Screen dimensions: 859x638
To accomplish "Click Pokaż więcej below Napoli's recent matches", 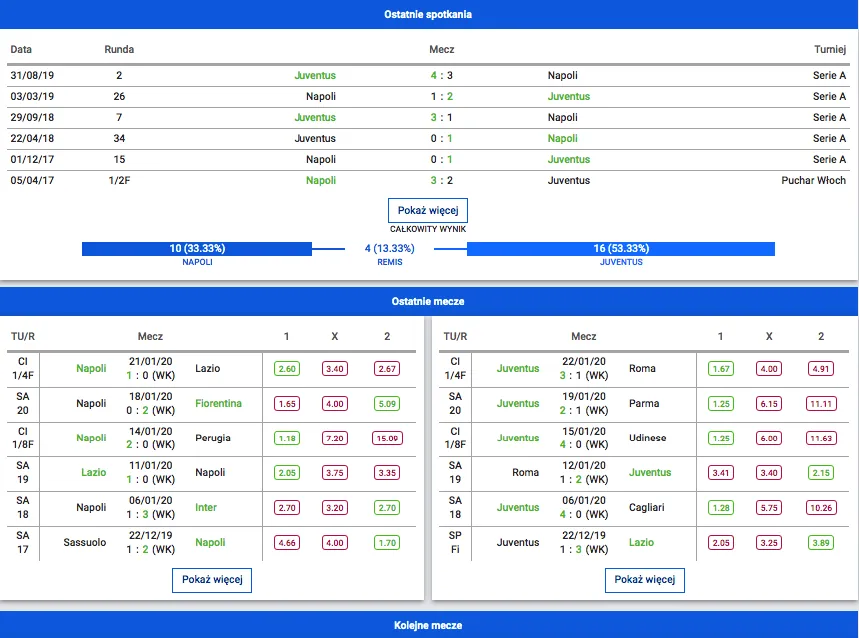I will tap(211, 580).
